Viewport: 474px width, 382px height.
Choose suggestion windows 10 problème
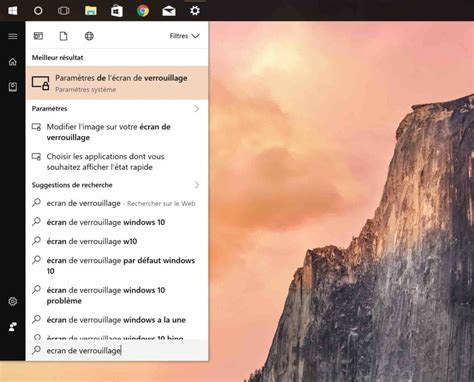(x=117, y=295)
